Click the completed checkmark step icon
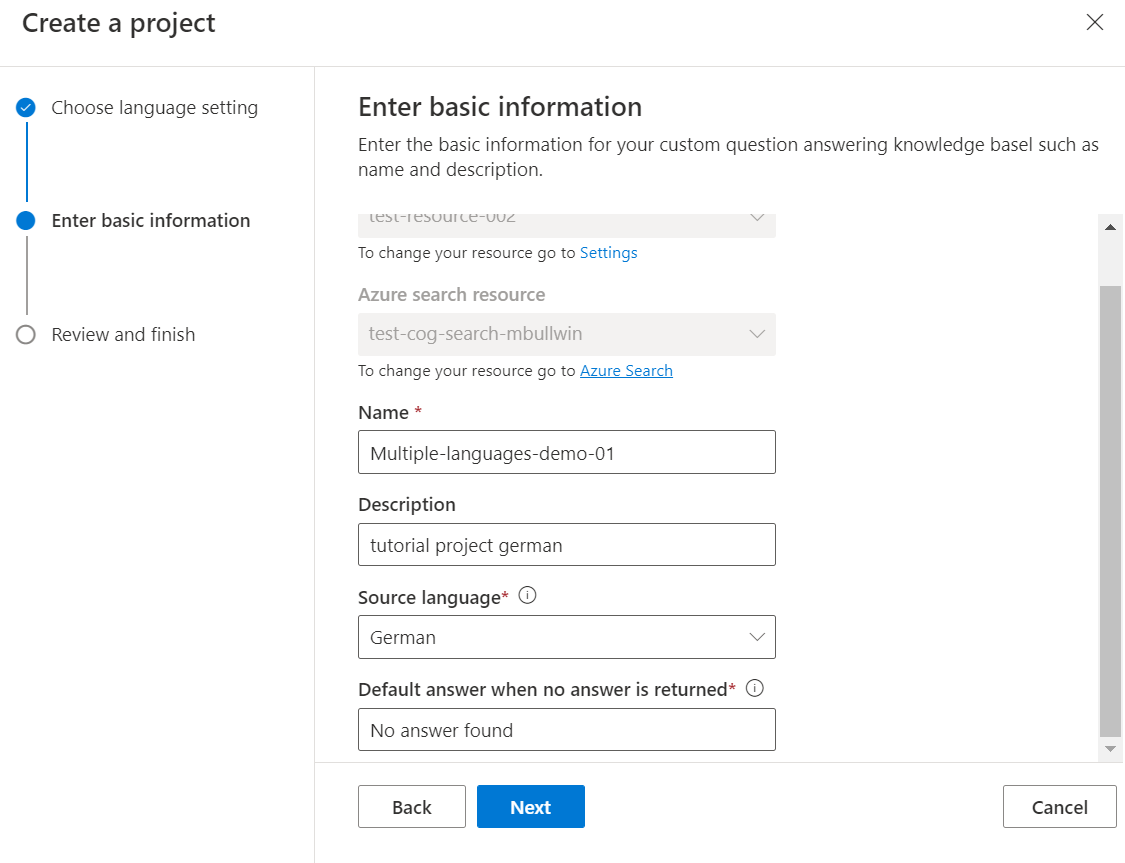The image size is (1125, 863). click(x=27, y=108)
